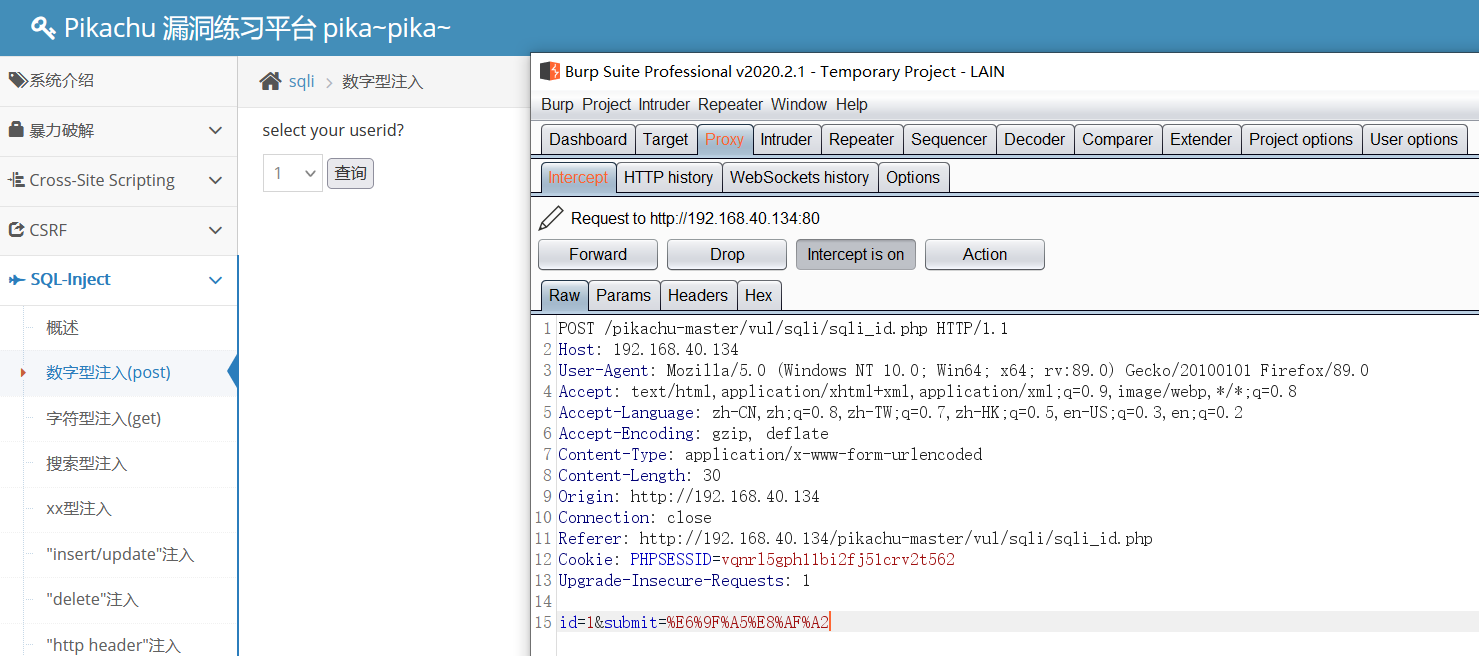Click the plane icon beside SQL-Inject
The image size is (1479, 656).
click(x=16, y=280)
